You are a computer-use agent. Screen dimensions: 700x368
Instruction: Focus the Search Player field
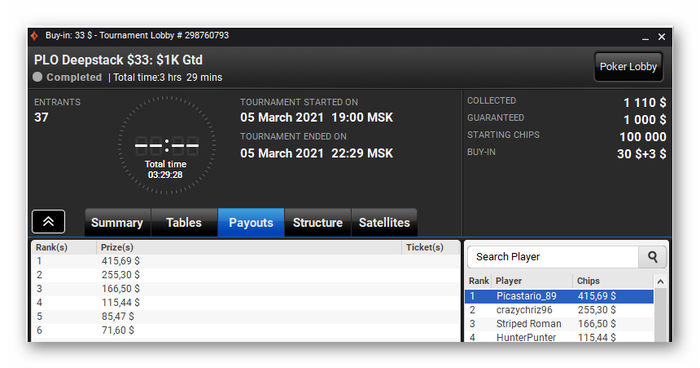click(553, 257)
